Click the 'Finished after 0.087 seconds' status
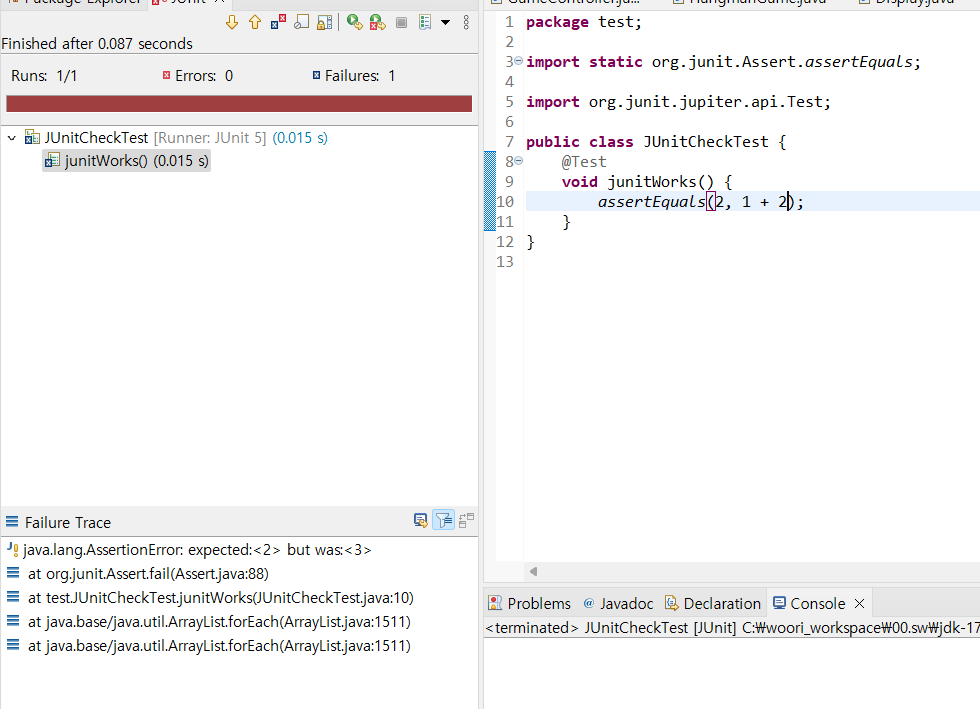 [x=97, y=44]
